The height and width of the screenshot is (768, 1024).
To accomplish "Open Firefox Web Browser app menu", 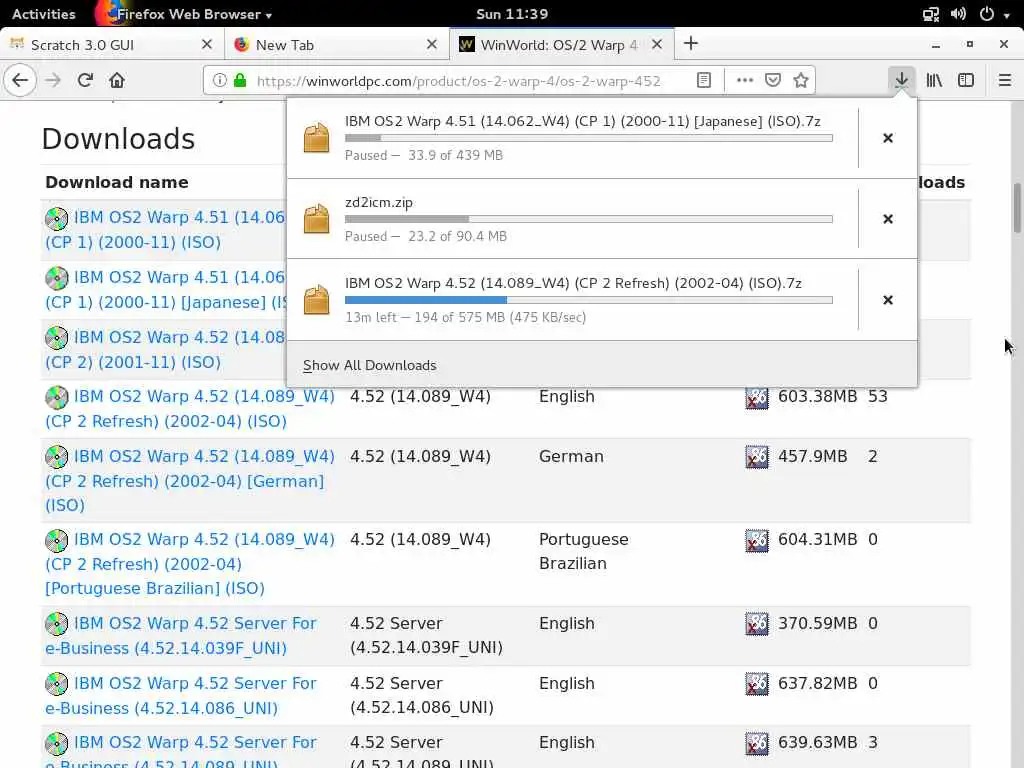I will click(186, 14).
